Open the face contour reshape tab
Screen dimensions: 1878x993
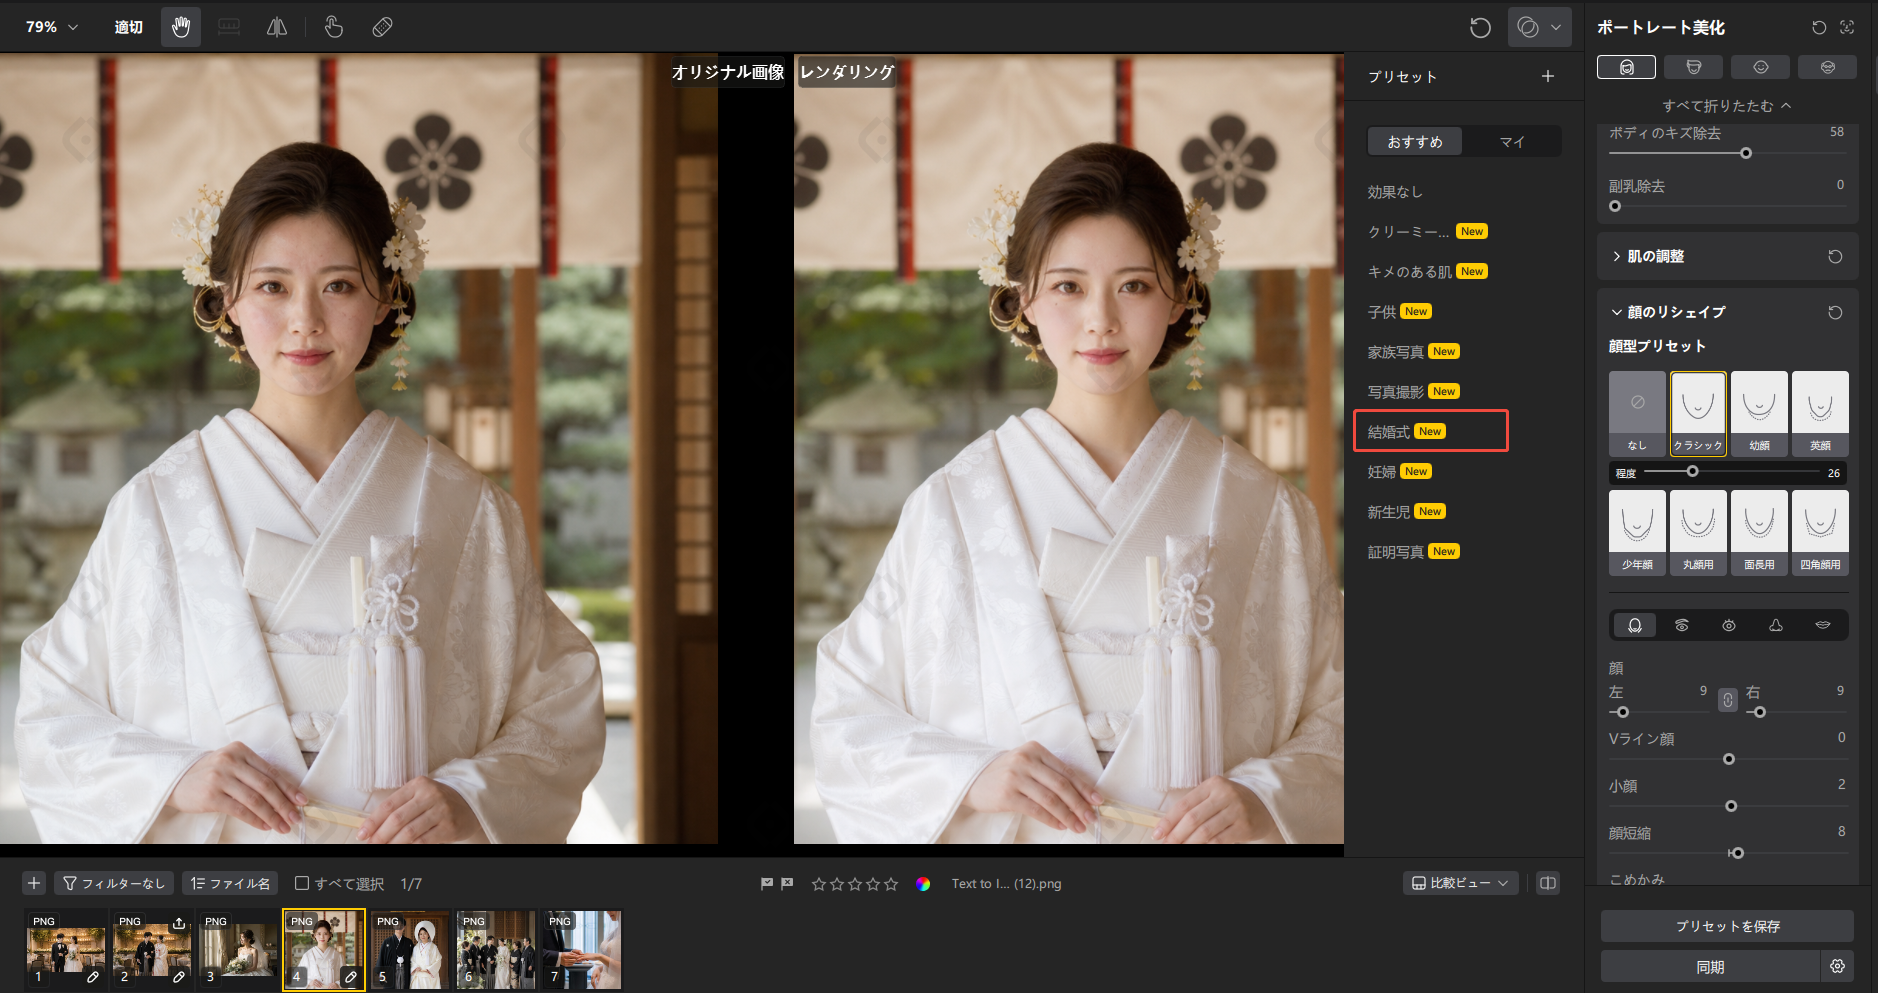pos(1634,625)
